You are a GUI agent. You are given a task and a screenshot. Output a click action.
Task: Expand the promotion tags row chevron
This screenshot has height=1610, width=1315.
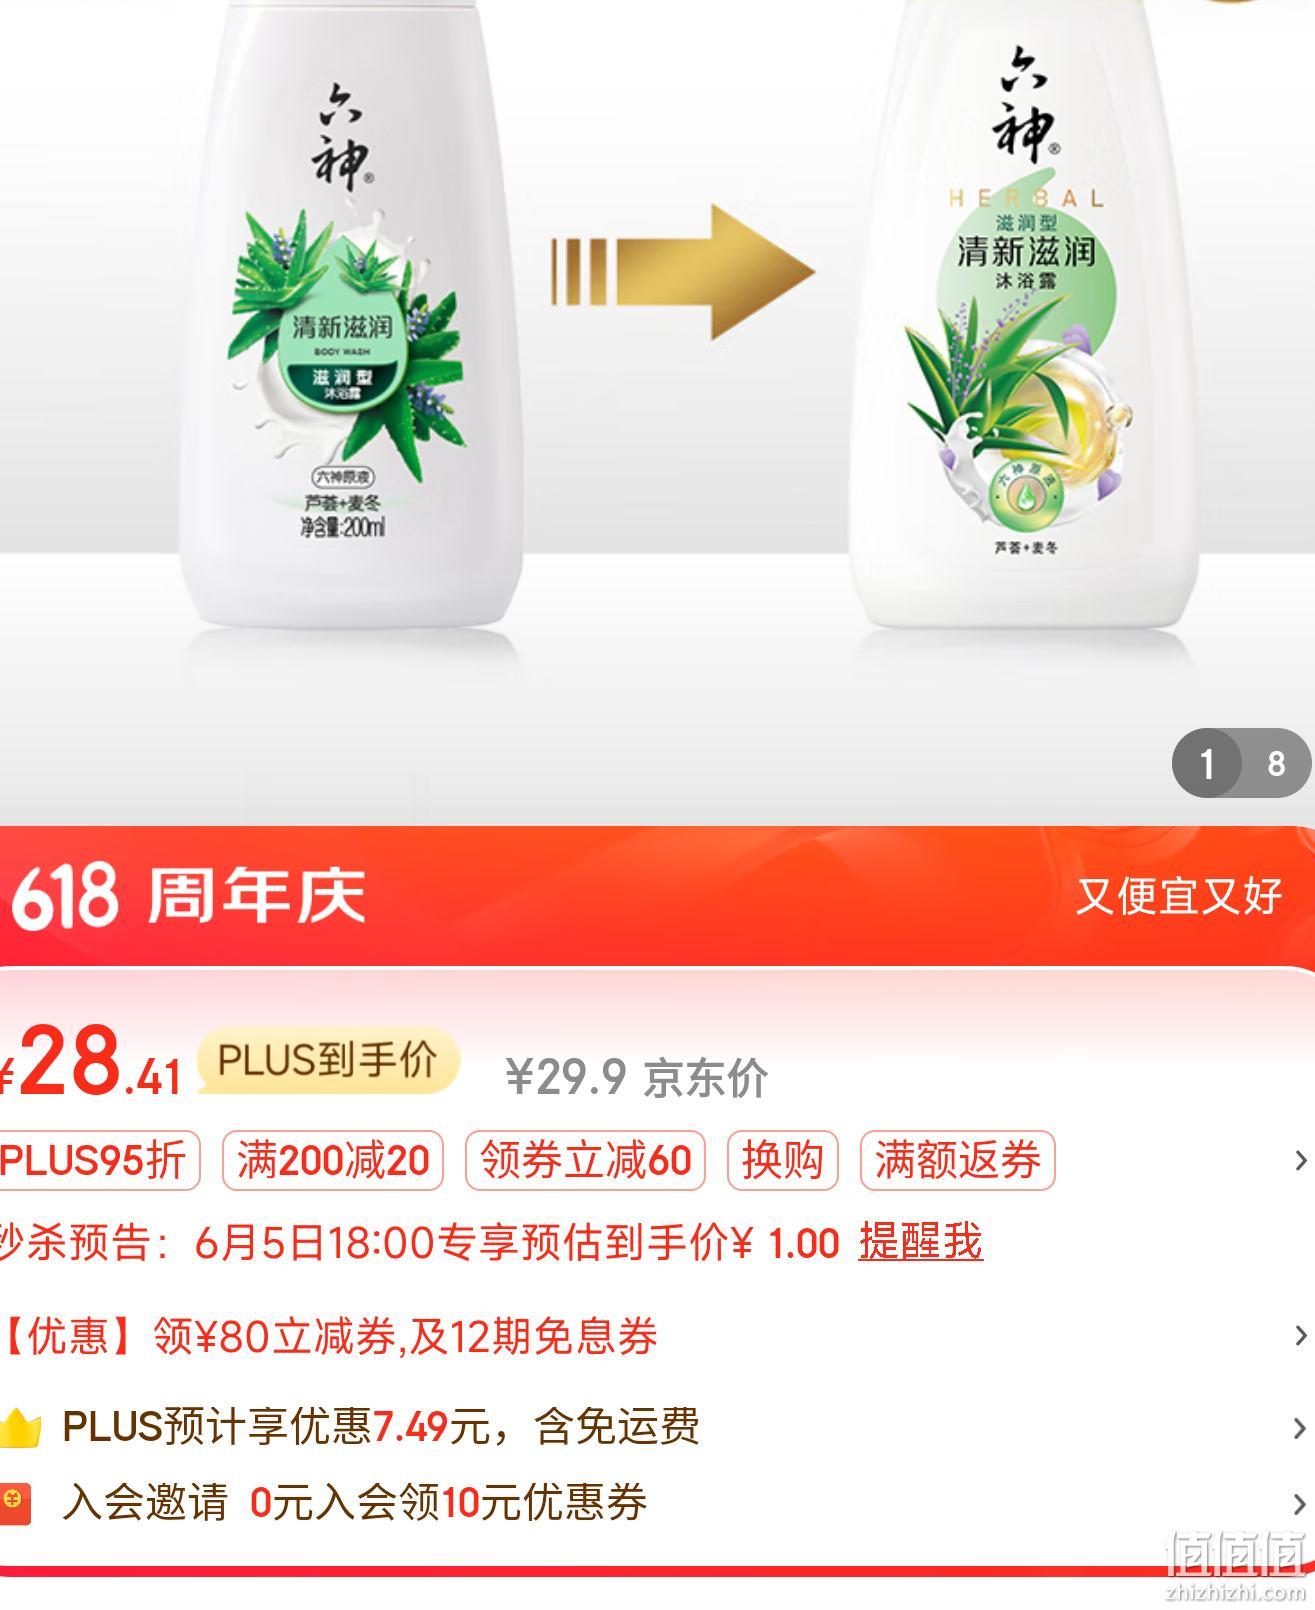pyautogui.click(x=1300, y=1160)
